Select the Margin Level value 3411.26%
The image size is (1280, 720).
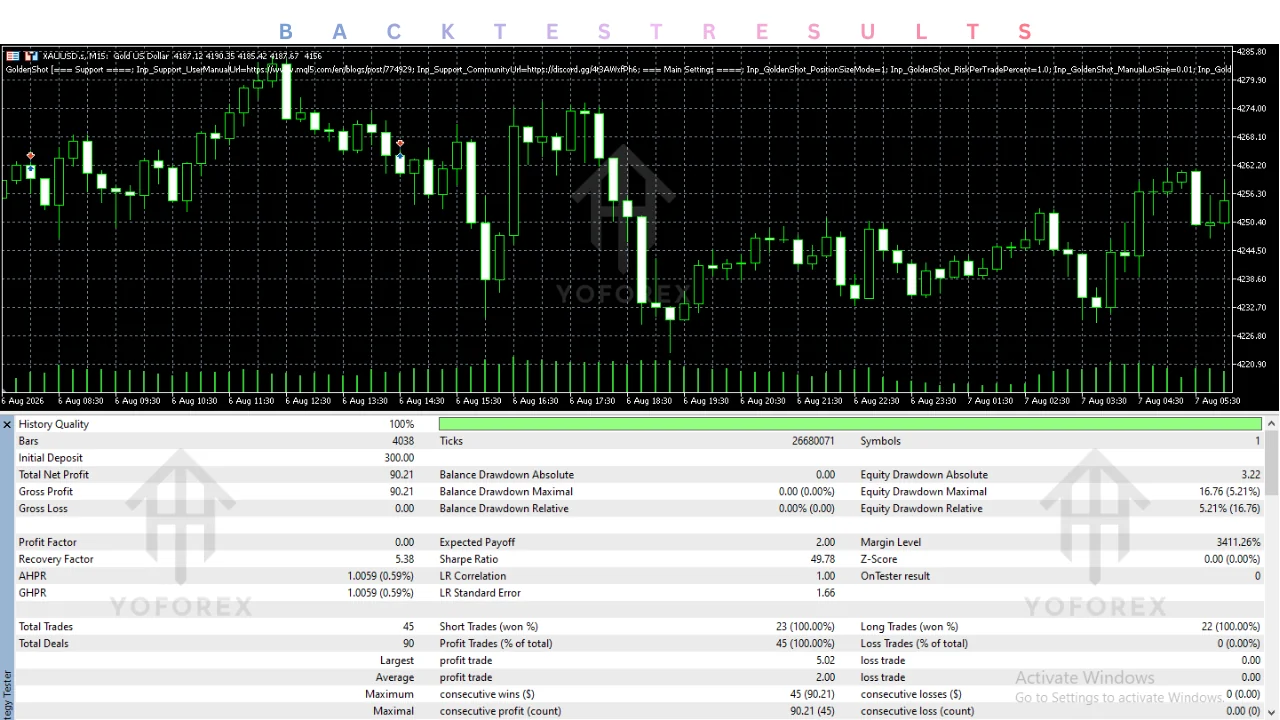1239,542
